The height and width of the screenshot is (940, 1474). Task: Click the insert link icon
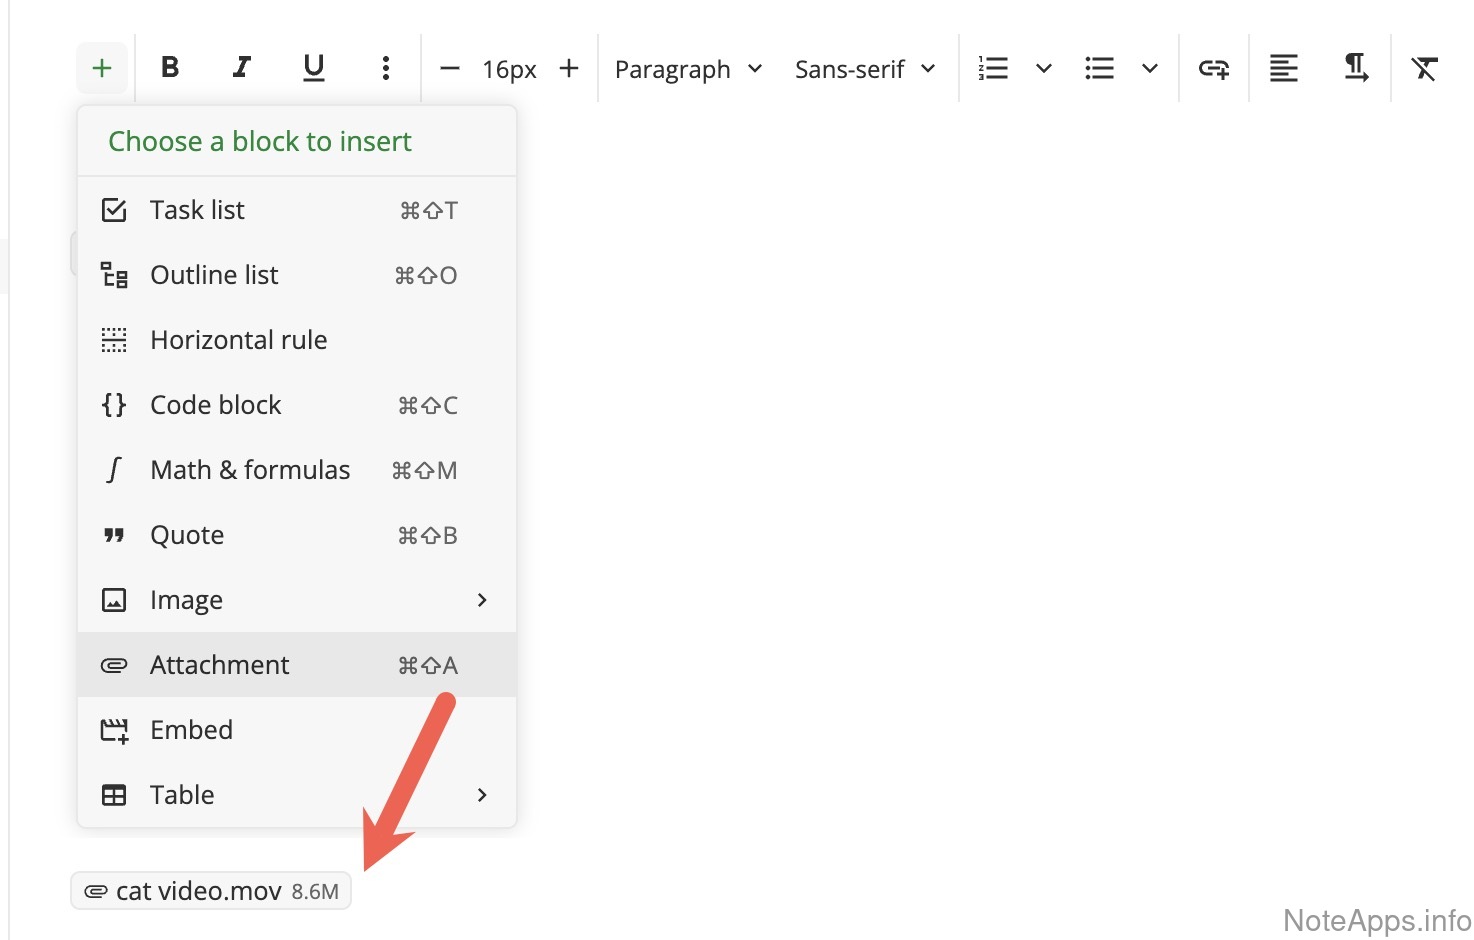1214,68
